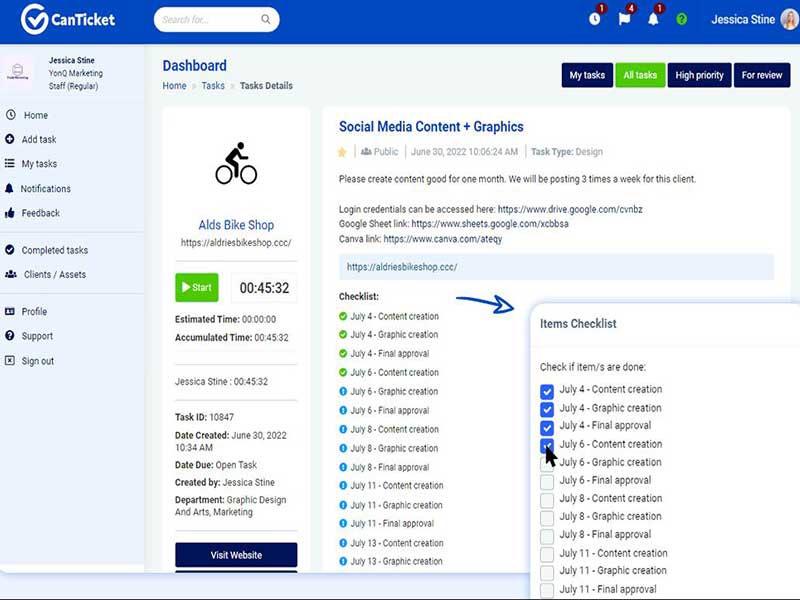Click the Feedback thumbs-up icon
800x600 pixels.
tap(10, 213)
